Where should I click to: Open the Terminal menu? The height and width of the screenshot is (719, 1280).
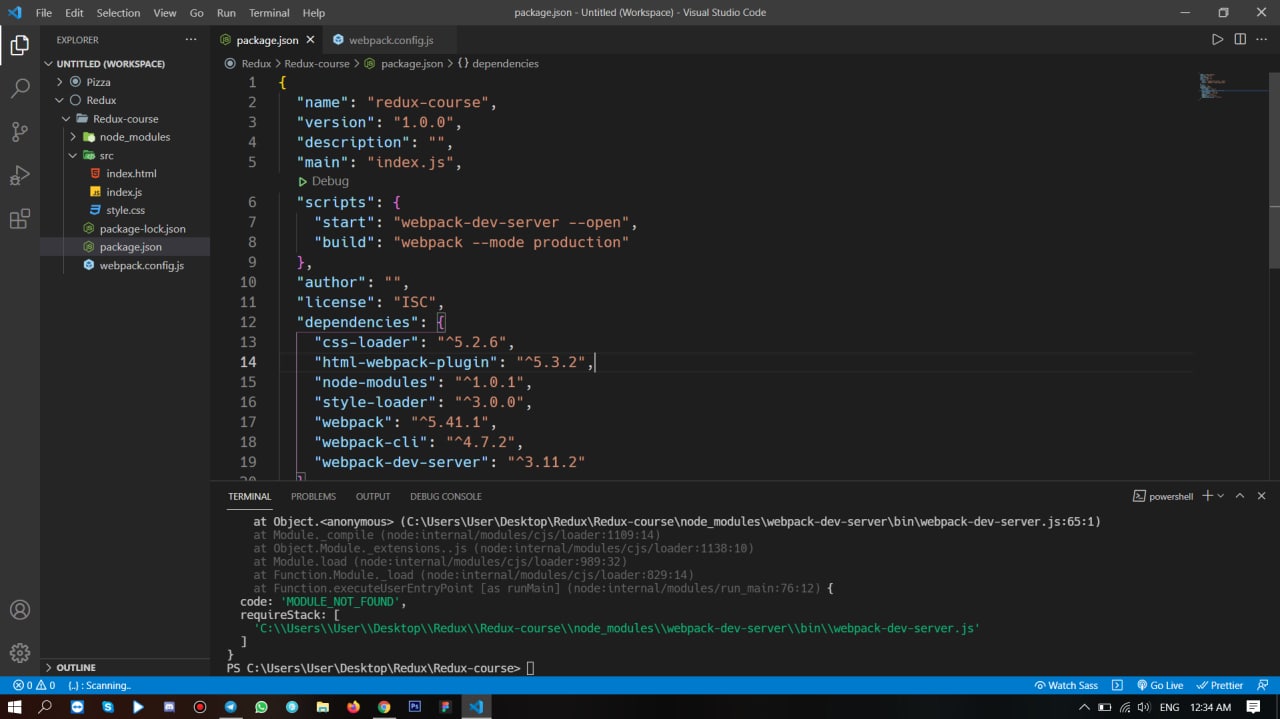pos(270,13)
